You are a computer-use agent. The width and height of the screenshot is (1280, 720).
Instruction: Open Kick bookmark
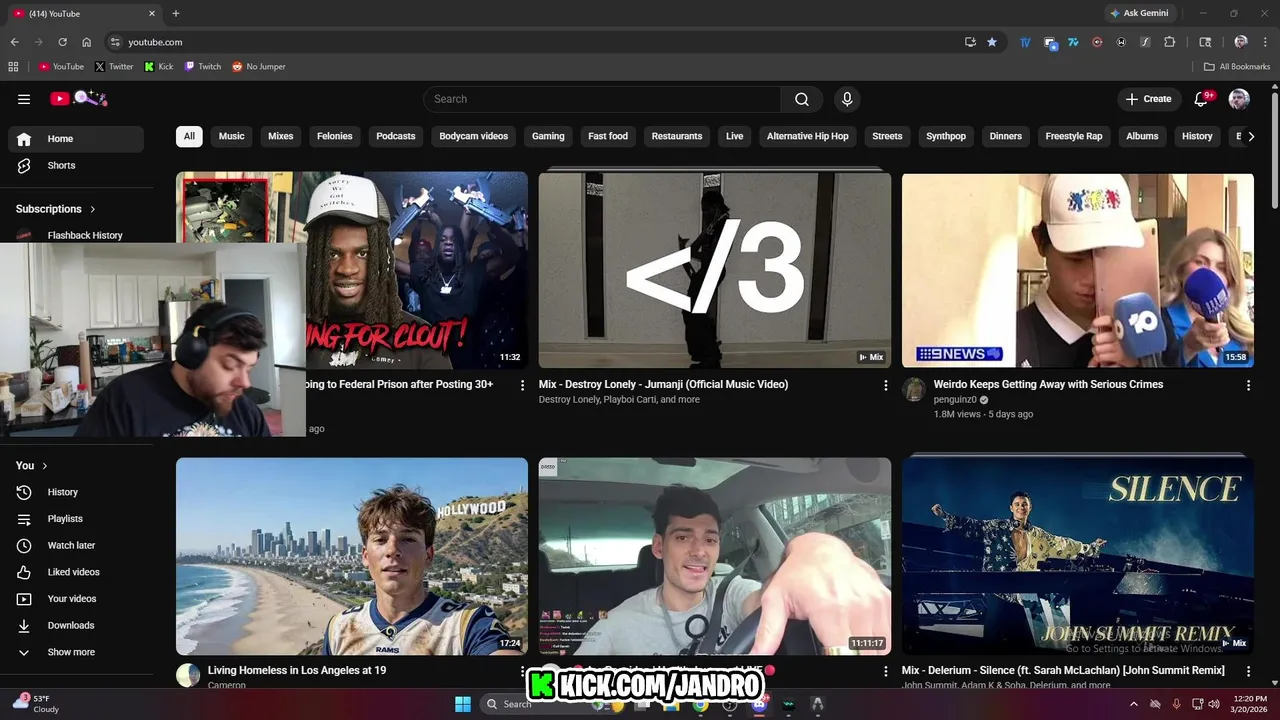click(159, 67)
